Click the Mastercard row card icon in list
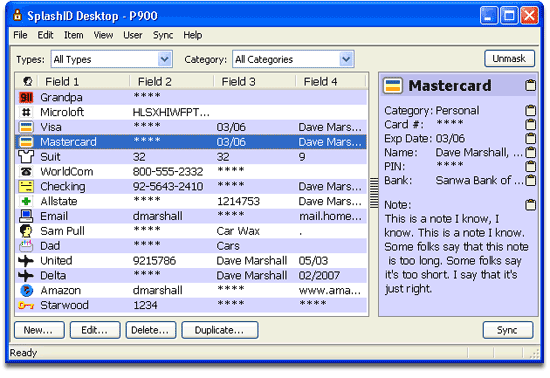Screen dimensions: 550x378 [x=26, y=142]
